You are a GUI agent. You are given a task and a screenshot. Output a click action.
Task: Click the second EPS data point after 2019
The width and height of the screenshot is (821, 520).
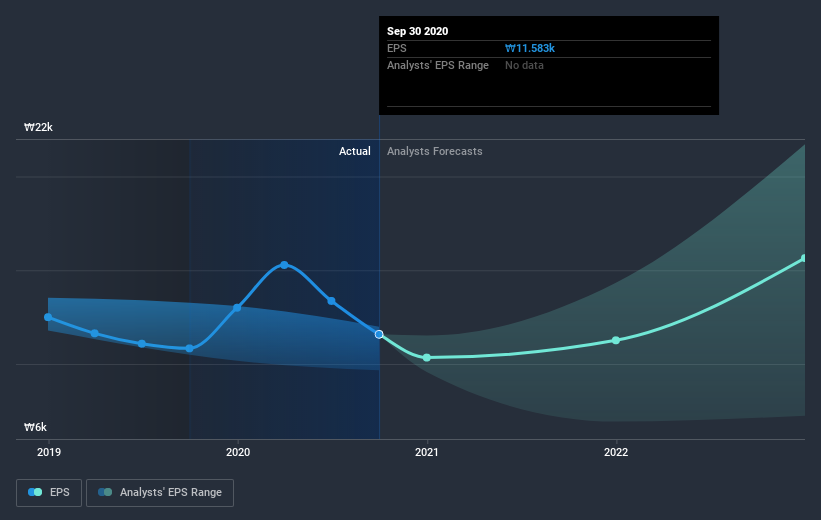point(95,334)
